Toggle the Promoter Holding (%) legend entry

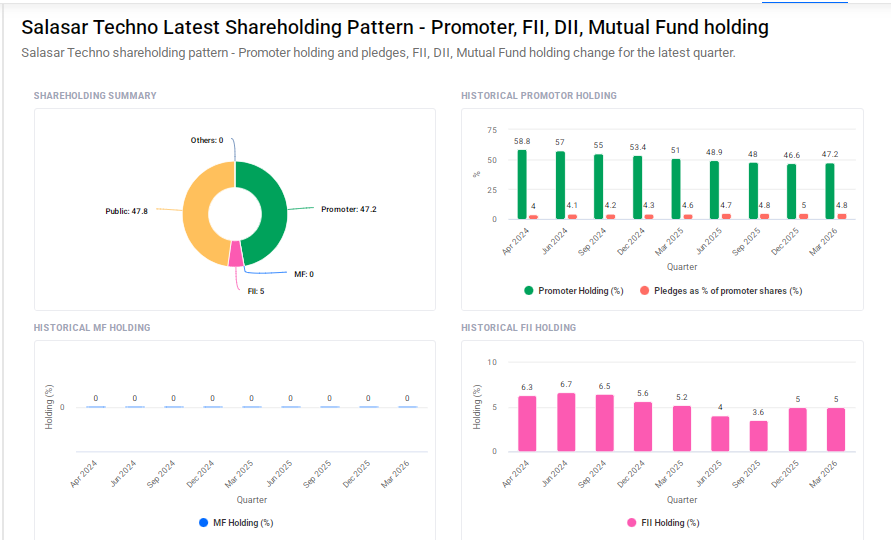click(x=574, y=290)
